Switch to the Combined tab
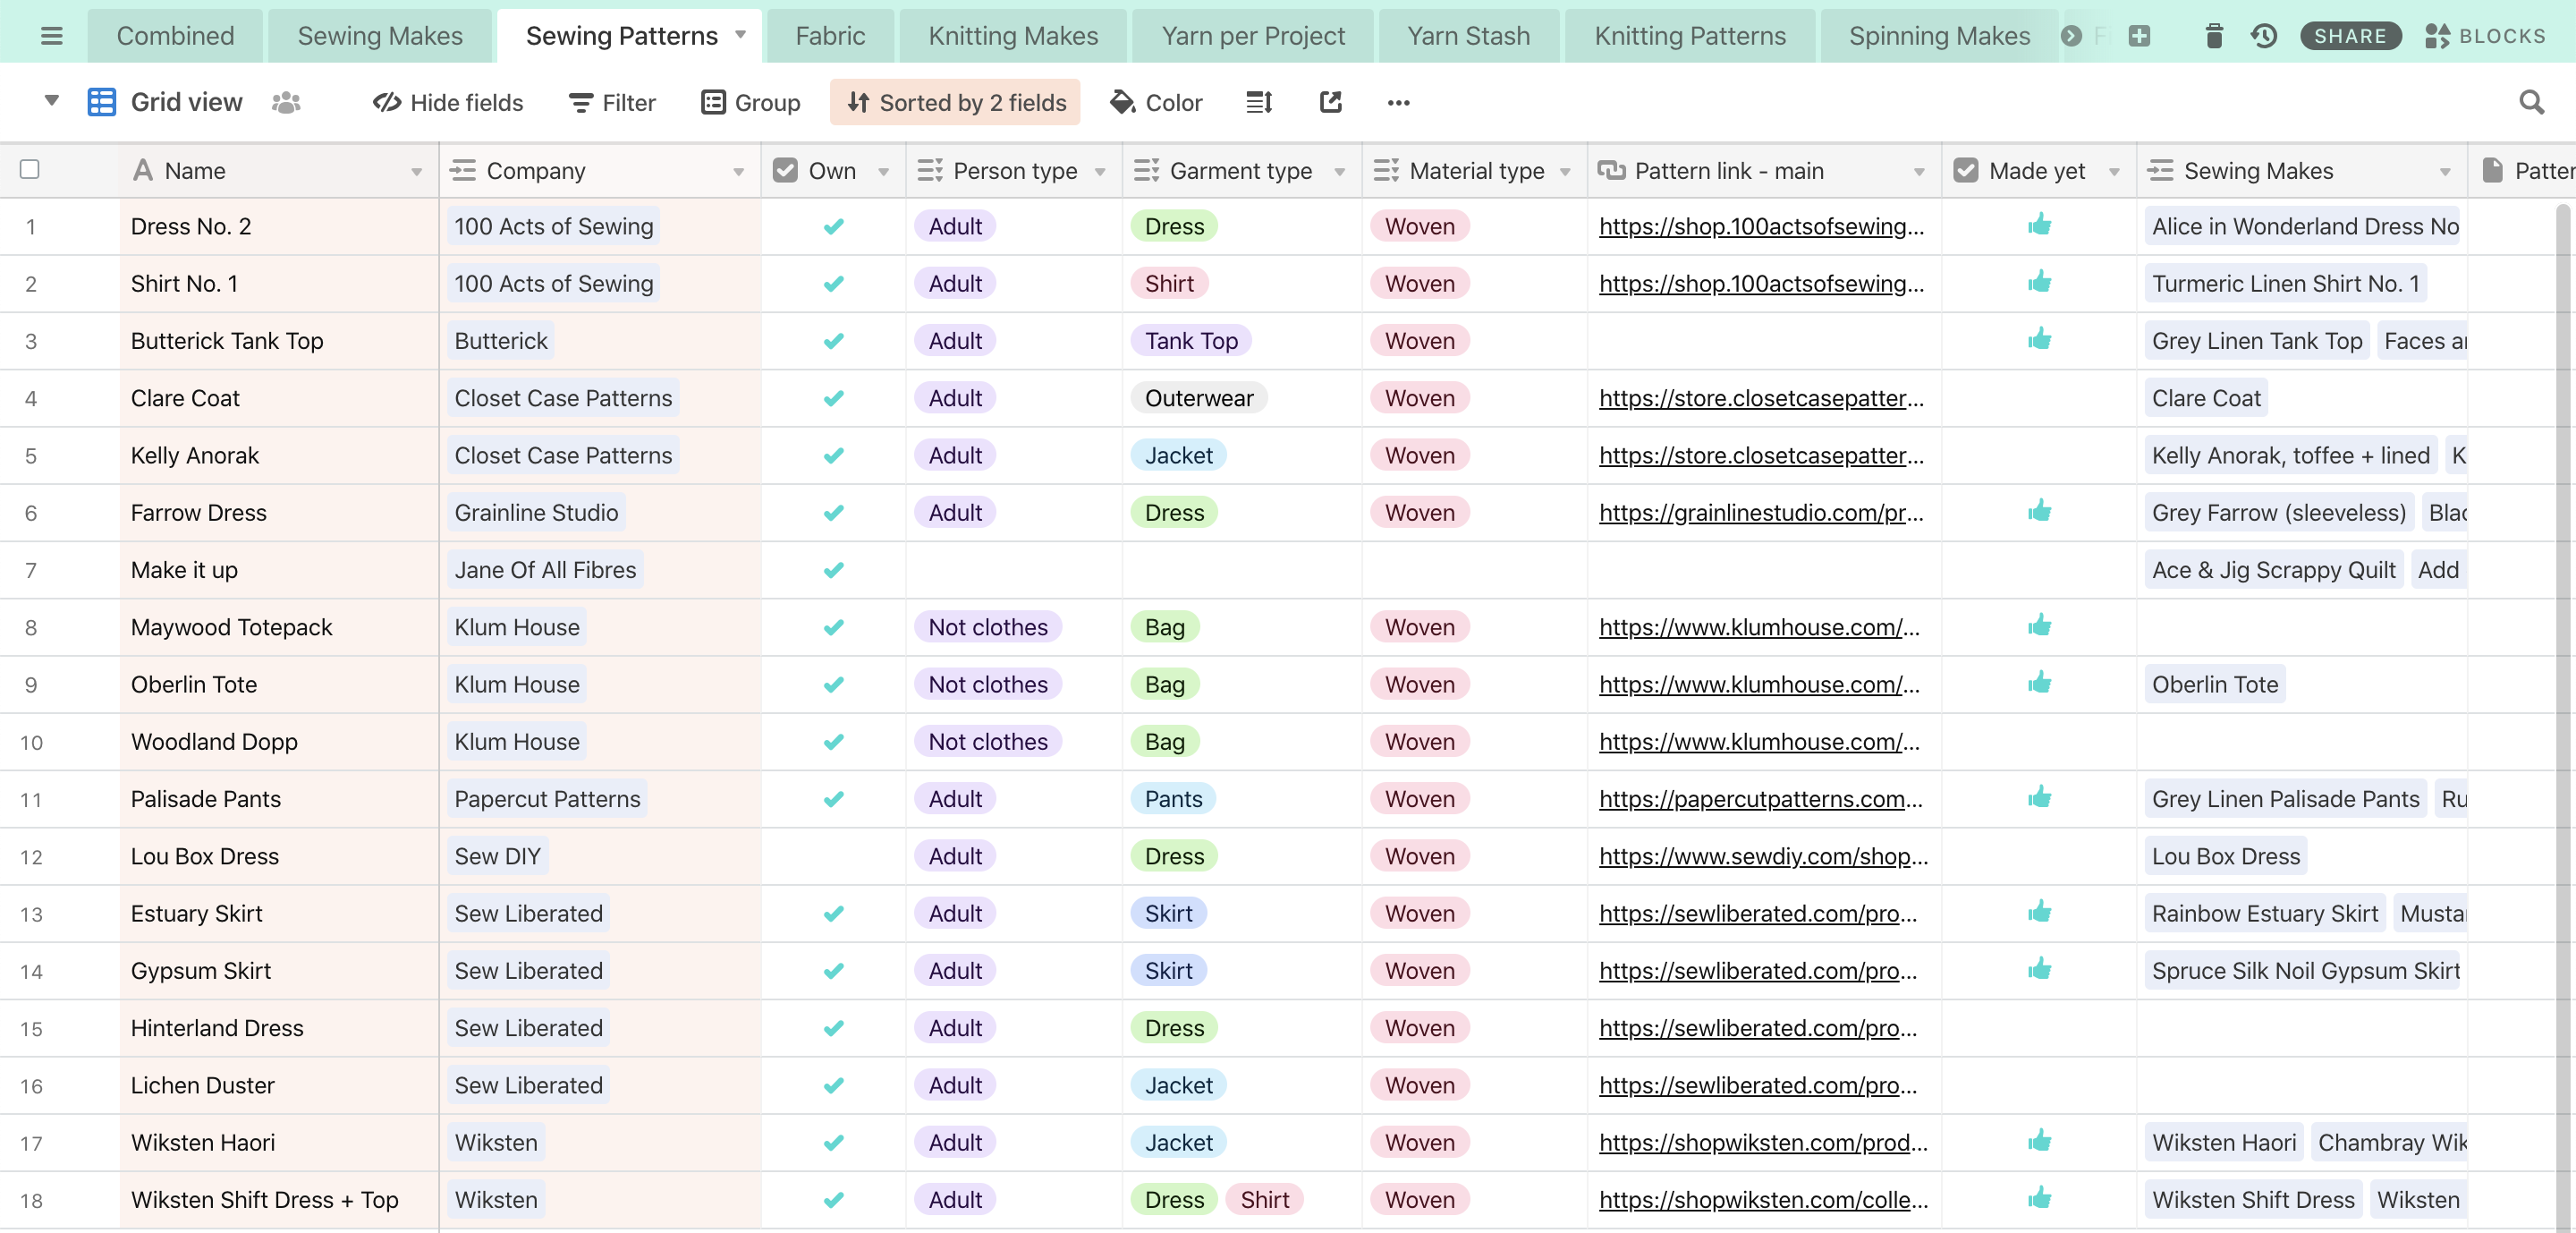This screenshot has width=2576, height=1233. click(x=175, y=37)
